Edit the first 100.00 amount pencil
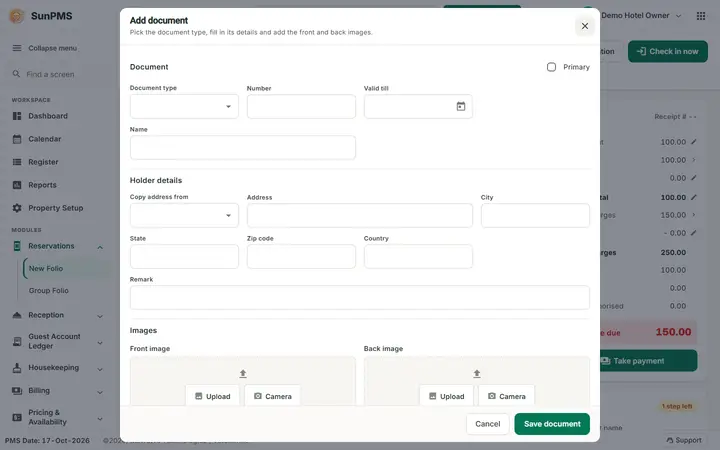The height and width of the screenshot is (450, 720). click(x=694, y=142)
